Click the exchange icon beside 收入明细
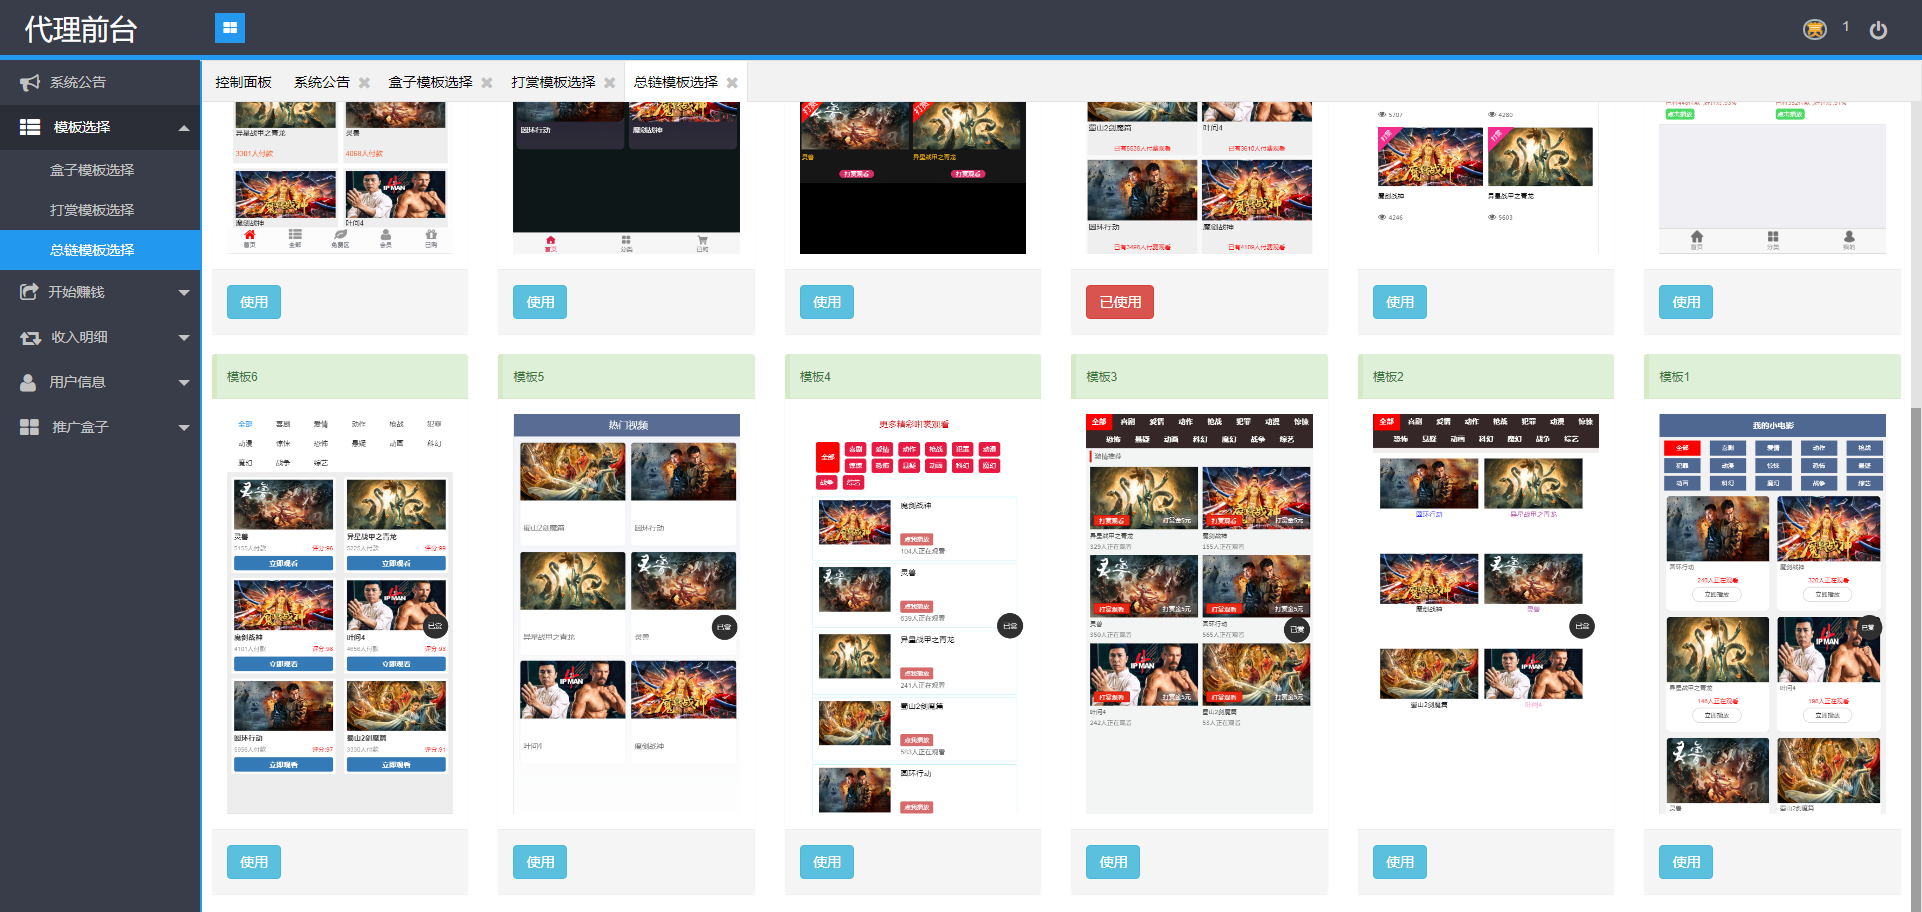 coord(30,338)
